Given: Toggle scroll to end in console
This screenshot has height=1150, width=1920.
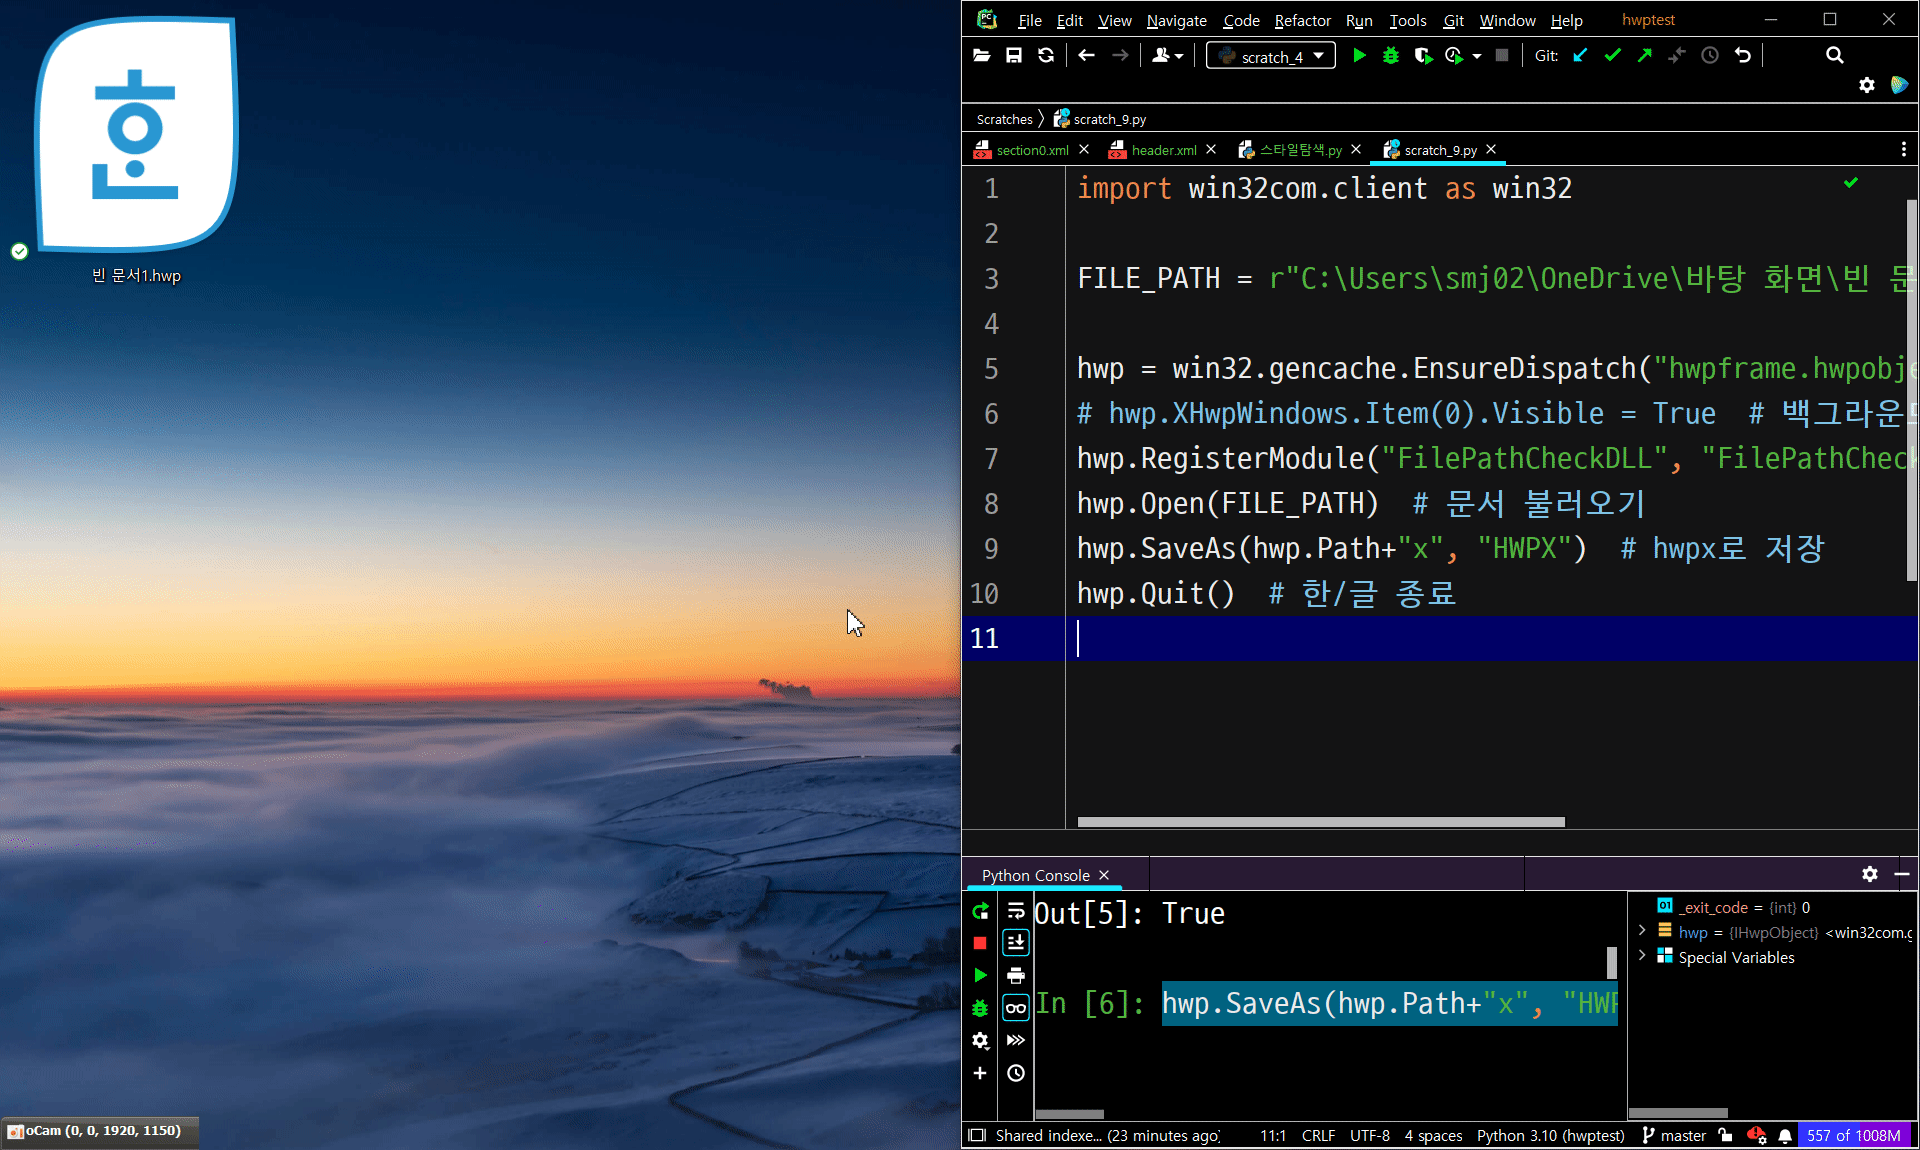Looking at the screenshot, I should 1016,943.
